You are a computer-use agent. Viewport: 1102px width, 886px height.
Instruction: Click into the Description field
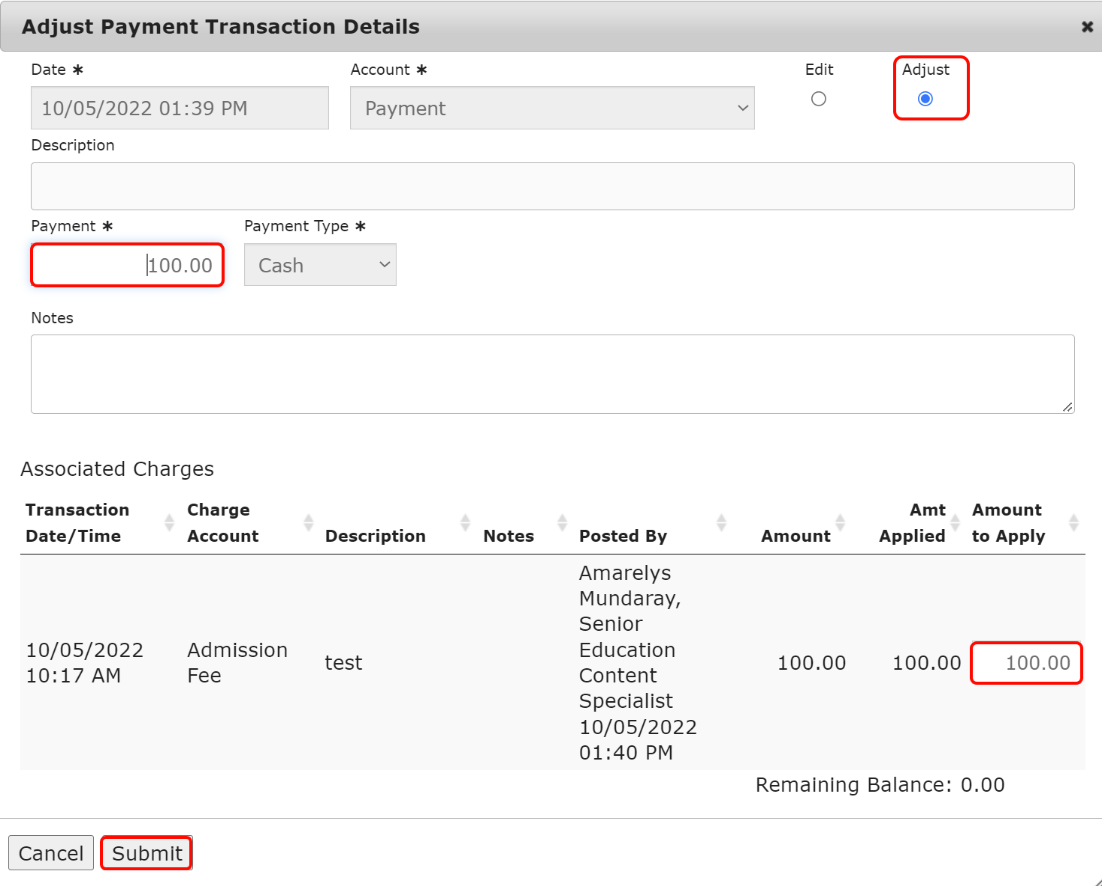(x=552, y=186)
